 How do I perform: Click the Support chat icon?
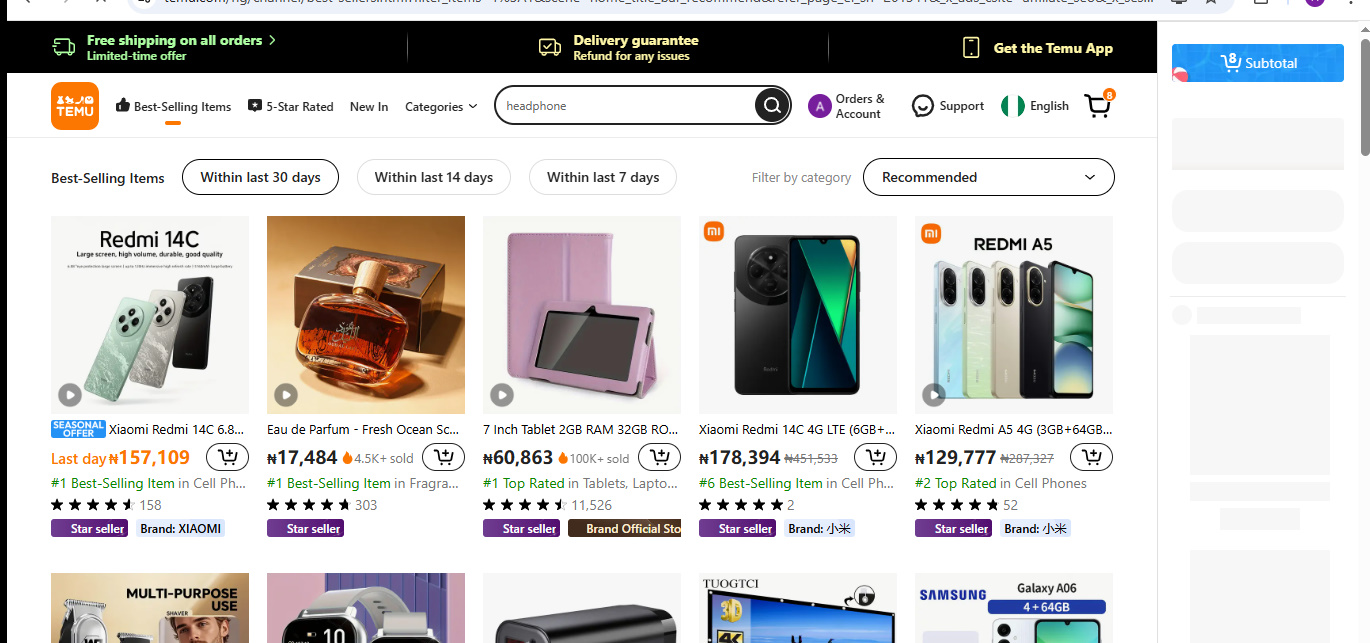pyautogui.click(x=923, y=106)
